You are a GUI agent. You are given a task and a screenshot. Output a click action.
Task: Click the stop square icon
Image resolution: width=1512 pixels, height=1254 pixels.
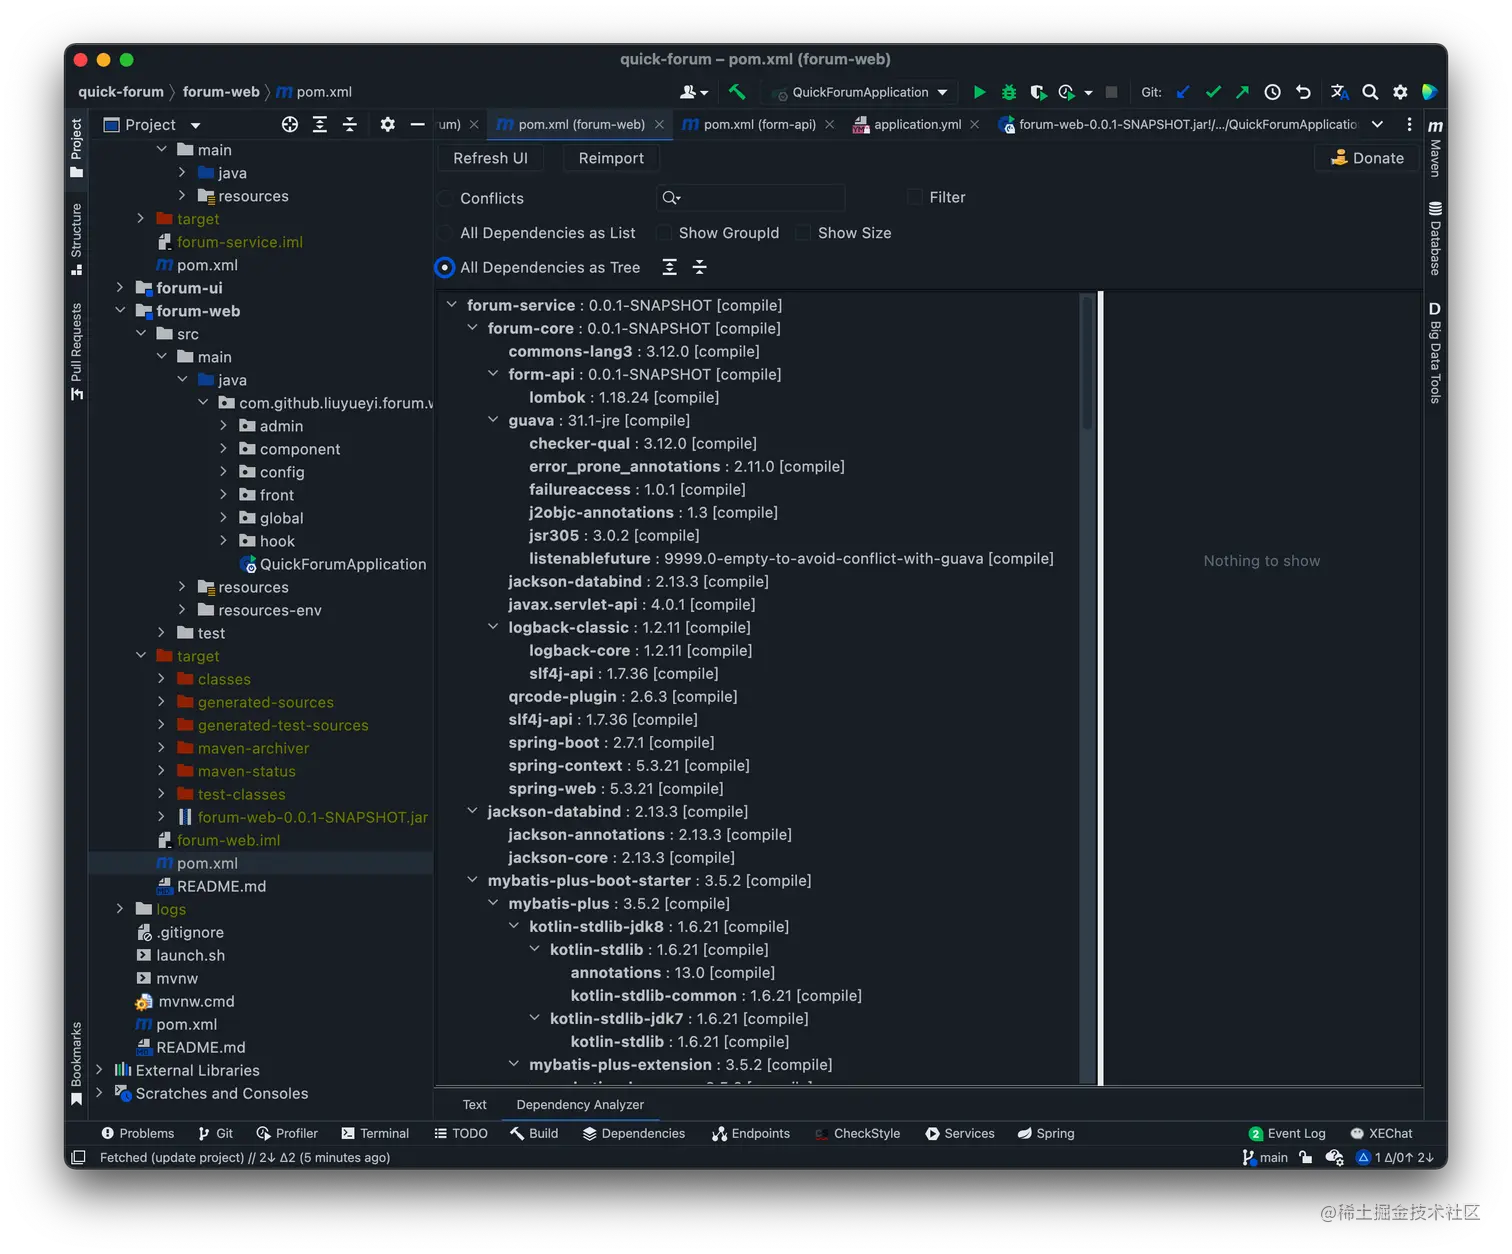[1111, 92]
